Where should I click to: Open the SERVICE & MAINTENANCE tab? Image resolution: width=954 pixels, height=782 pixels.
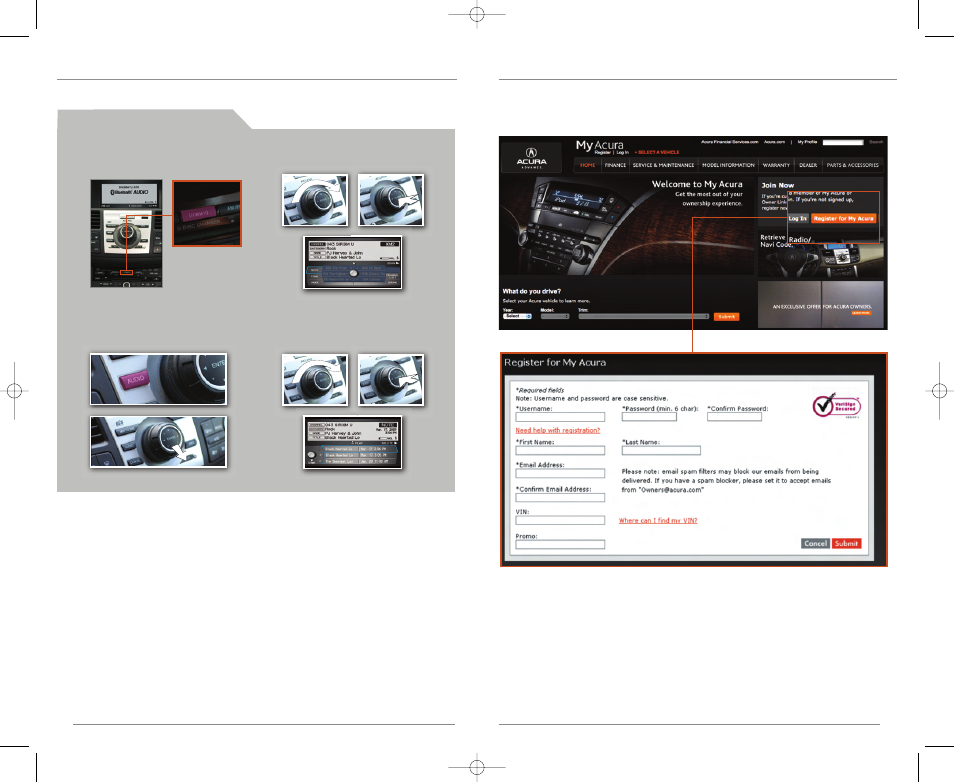tap(663, 165)
